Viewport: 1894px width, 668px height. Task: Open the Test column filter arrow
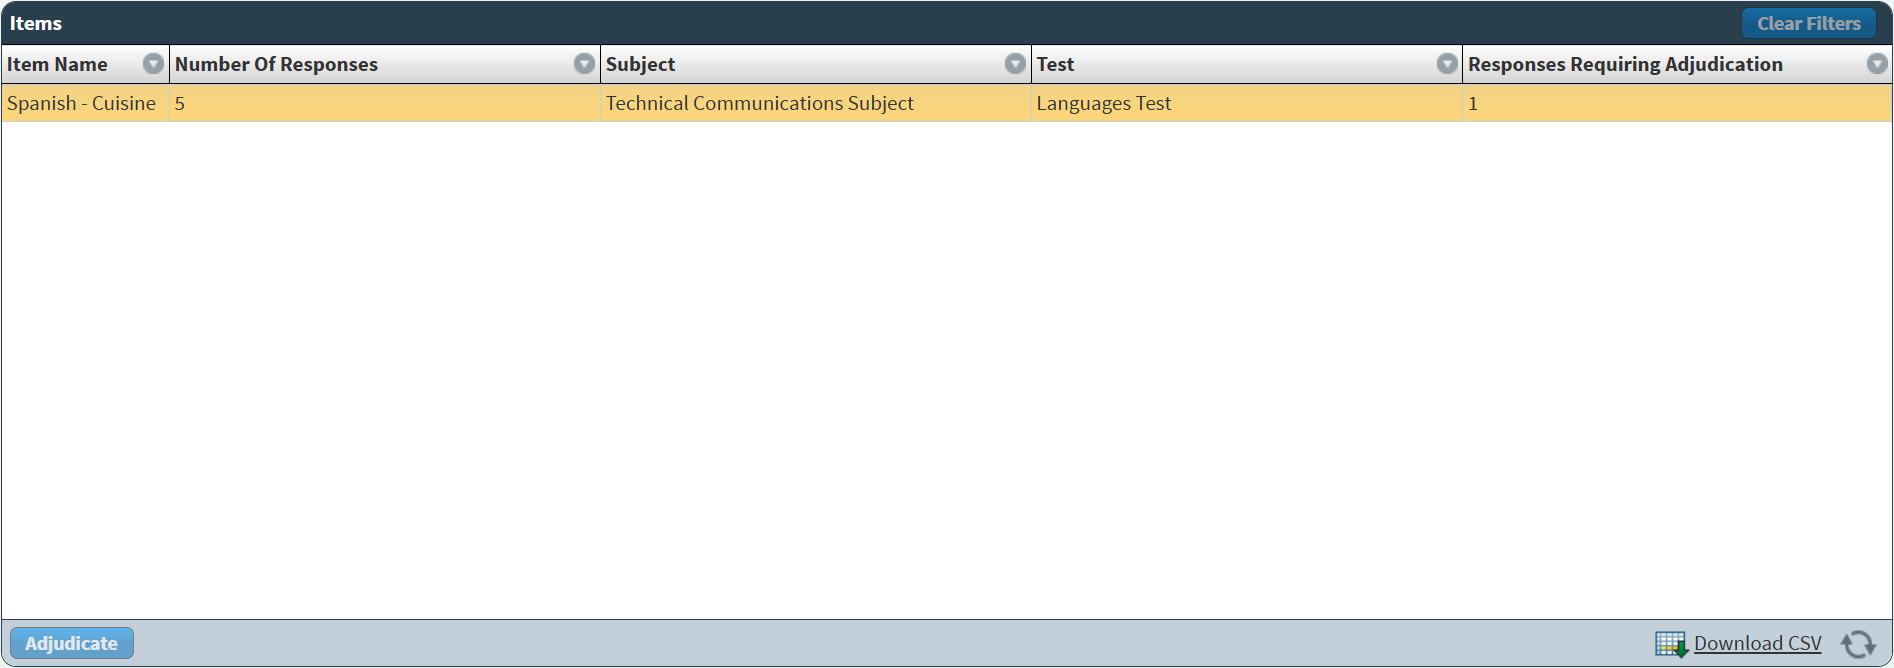[x=1447, y=64]
